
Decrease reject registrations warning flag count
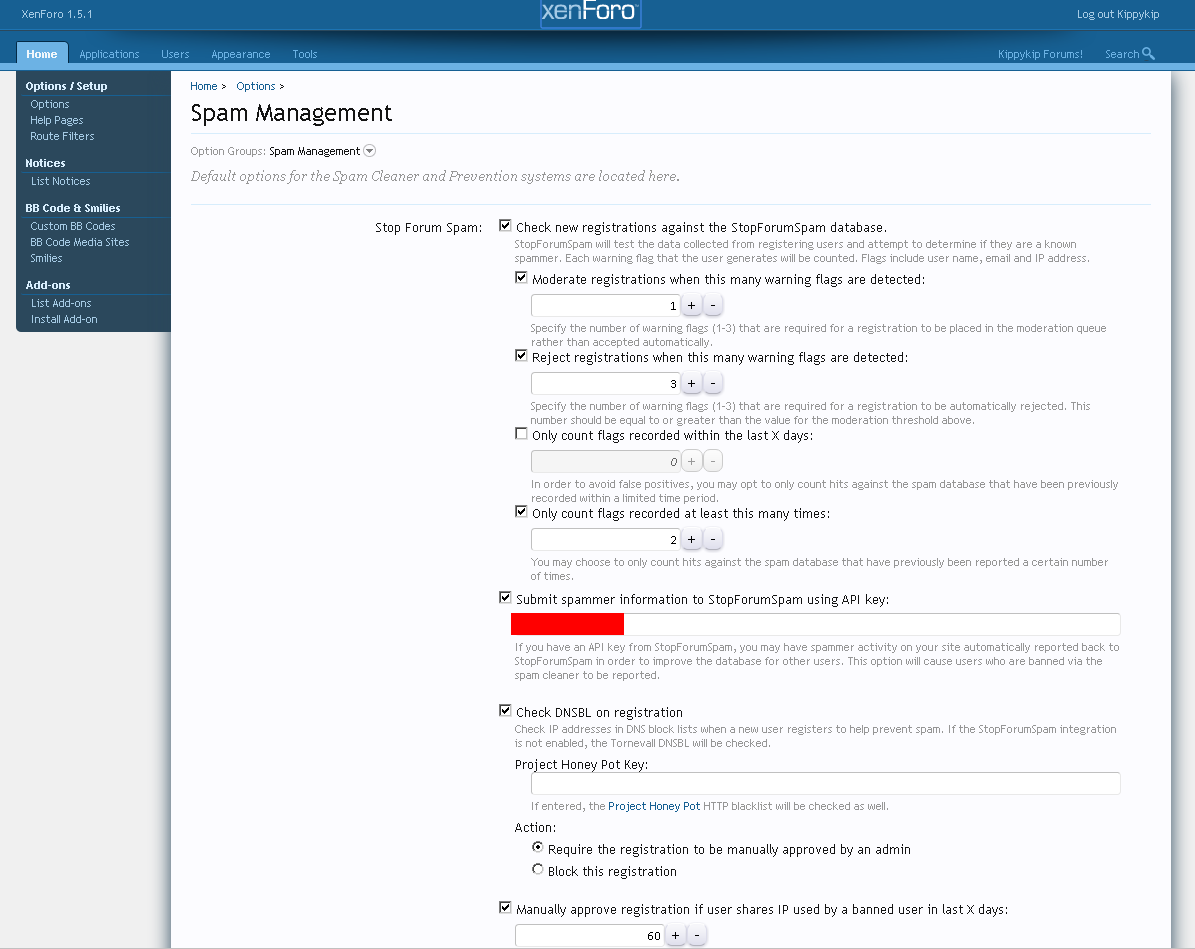713,384
